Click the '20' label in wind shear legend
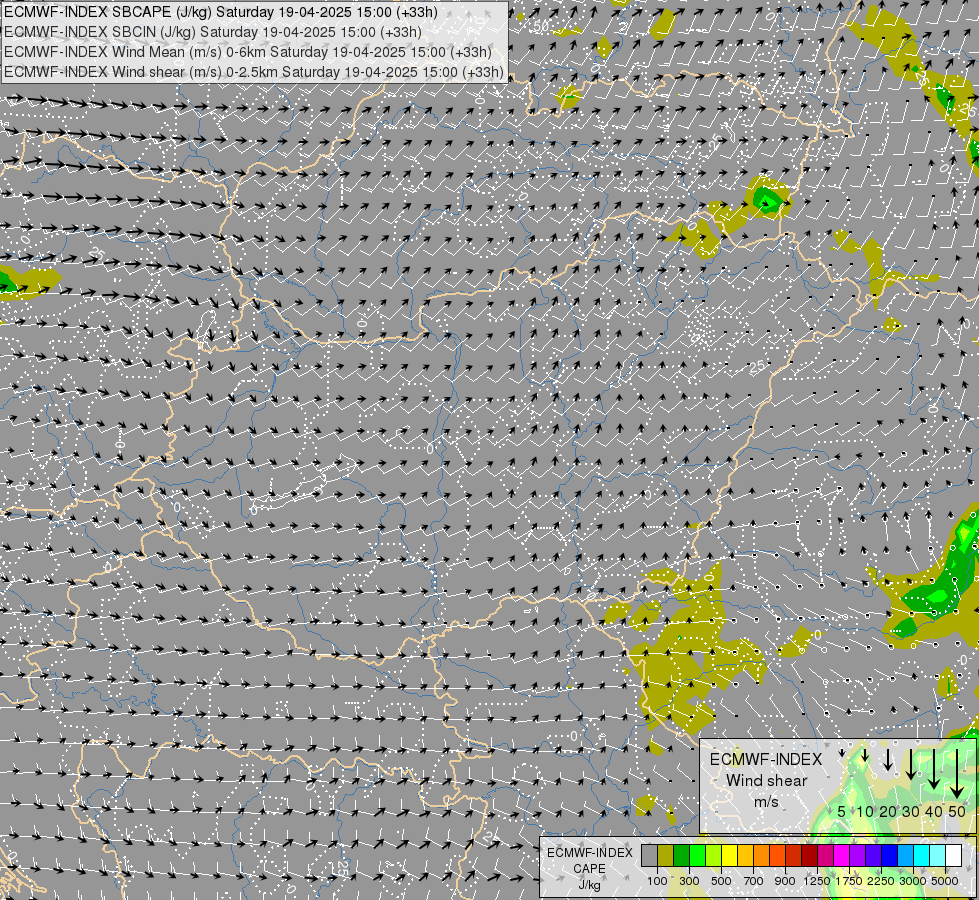Viewport: 979px width, 900px height. pyautogui.click(x=888, y=811)
